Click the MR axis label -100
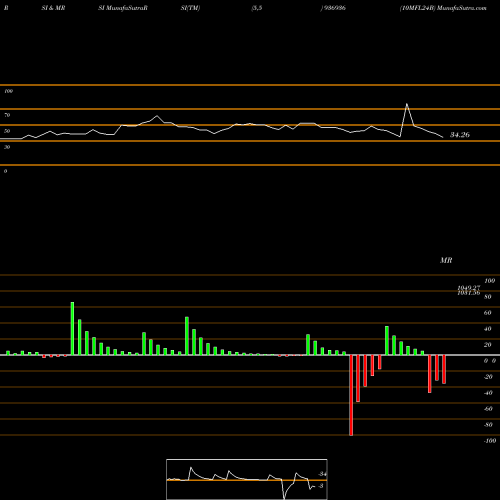 [x=490, y=441]
